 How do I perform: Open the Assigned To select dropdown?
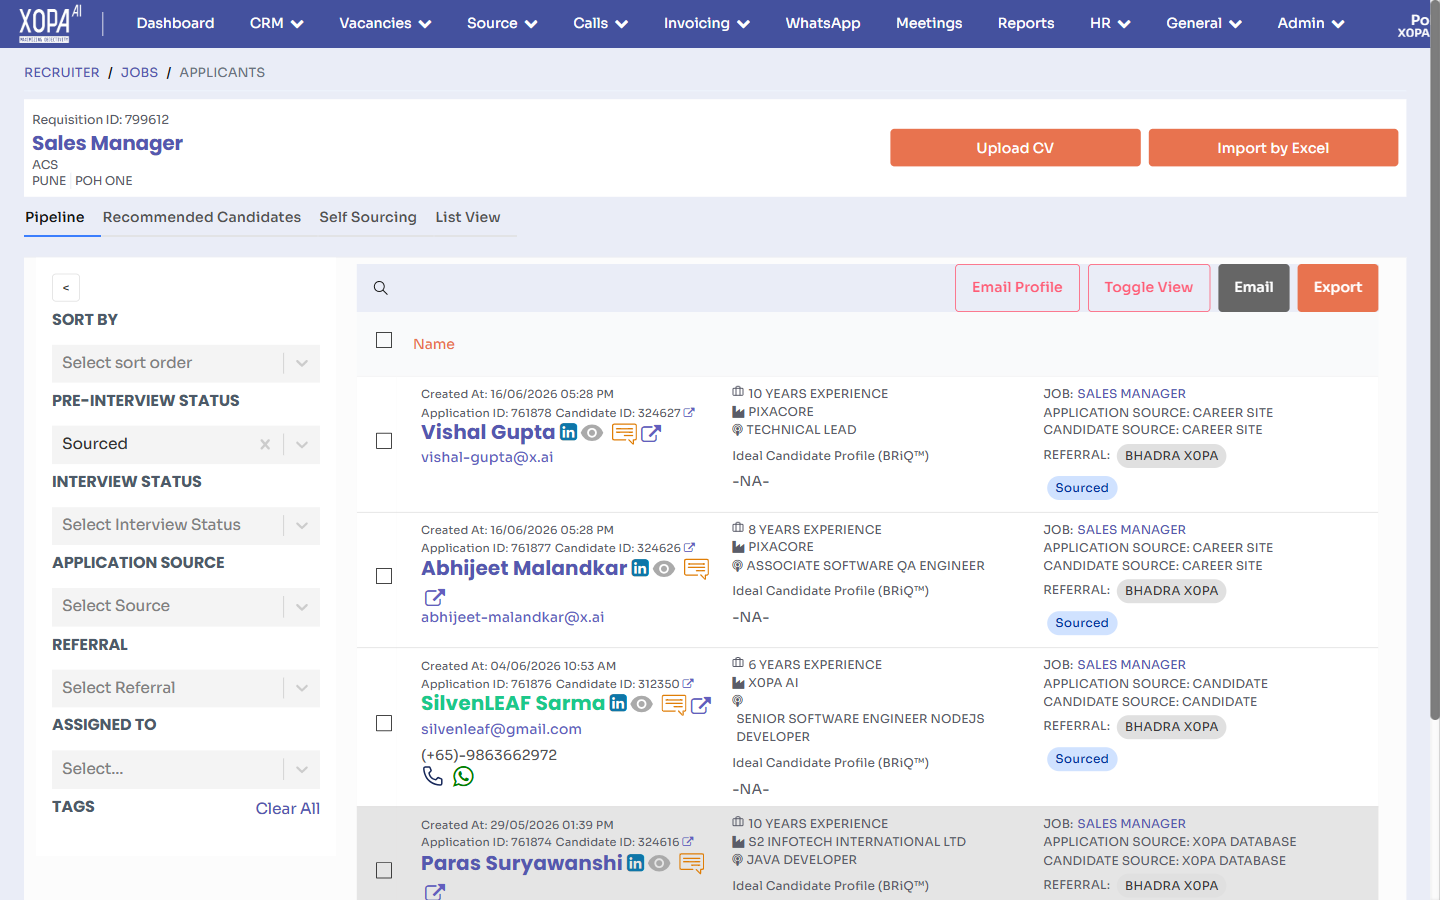[x=186, y=769]
